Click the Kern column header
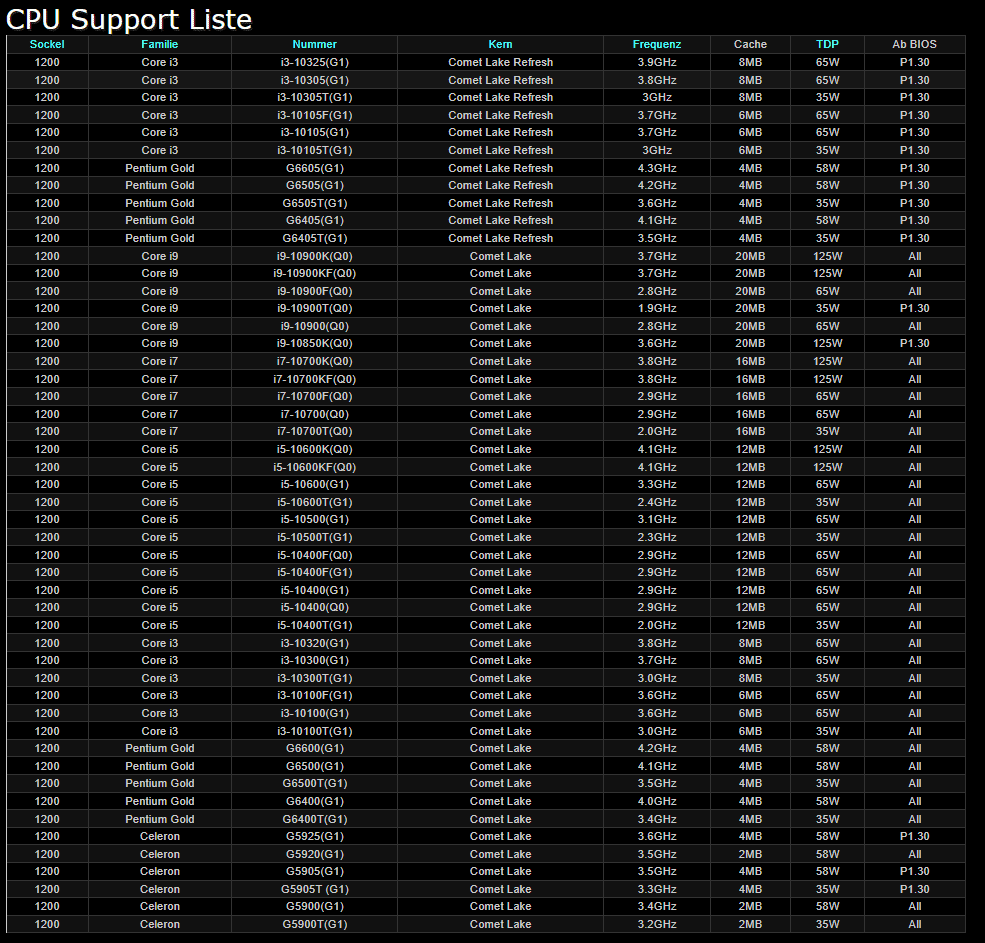Image resolution: width=985 pixels, height=943 pixels. (x=500, y=44)
